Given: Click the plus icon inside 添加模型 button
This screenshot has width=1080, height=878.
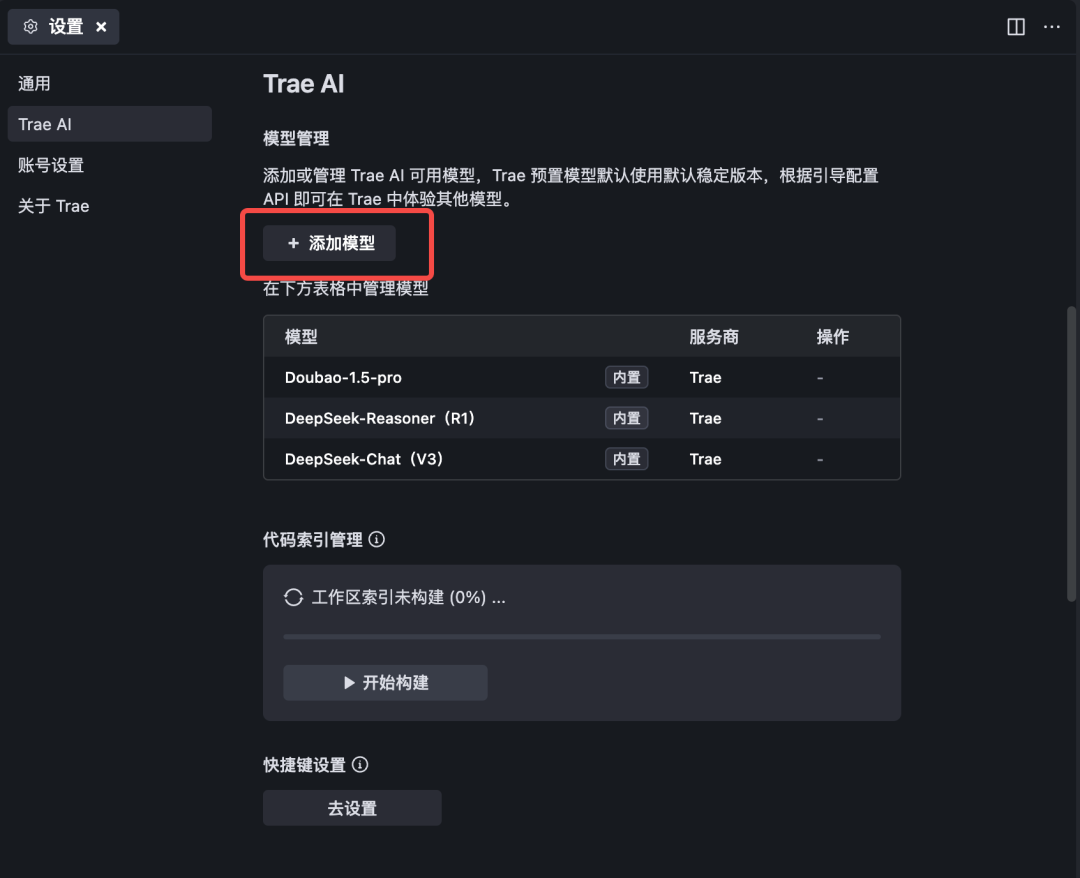Looking at the screenshot, I should click(x=292, y=243).
